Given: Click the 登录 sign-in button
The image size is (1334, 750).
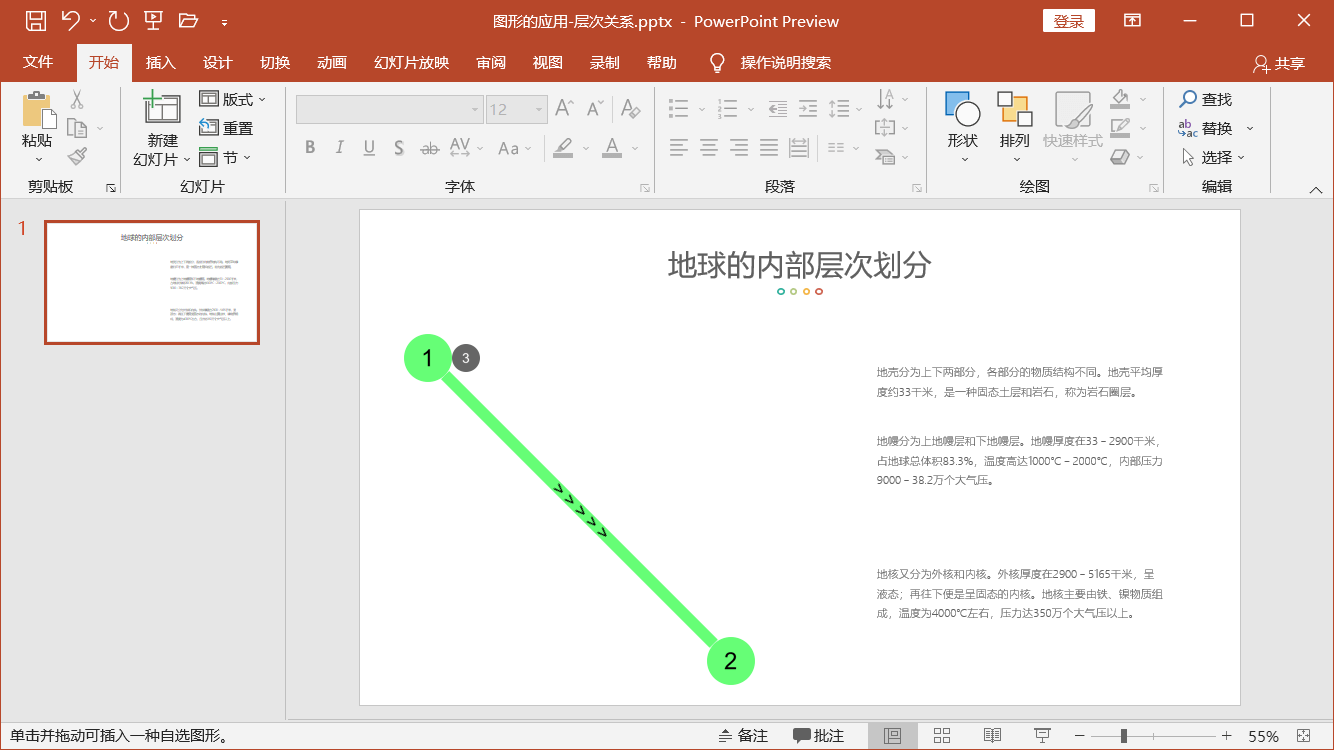Looking at the screenshot, I should tap(1069, 21).
